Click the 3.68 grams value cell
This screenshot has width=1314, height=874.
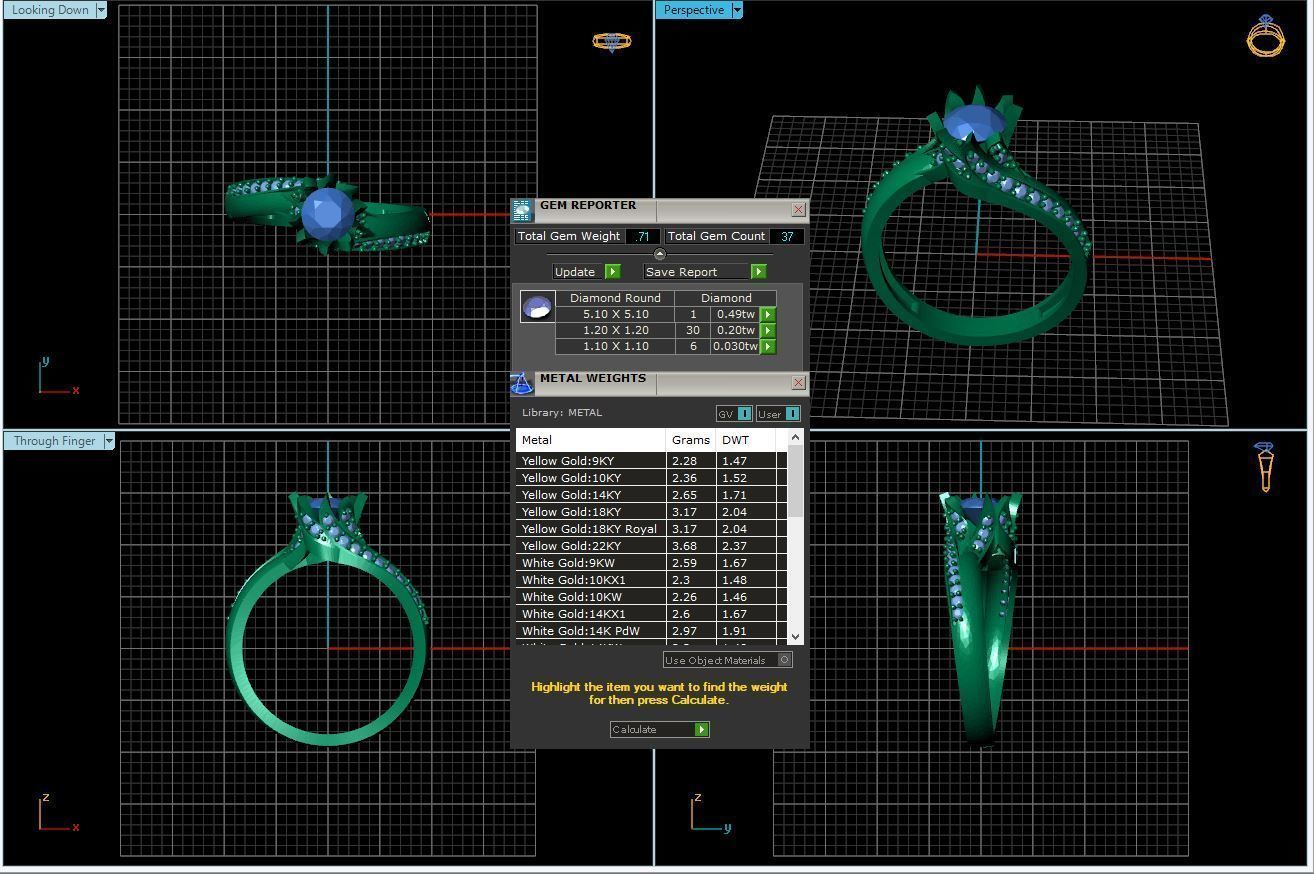(691, 546)
